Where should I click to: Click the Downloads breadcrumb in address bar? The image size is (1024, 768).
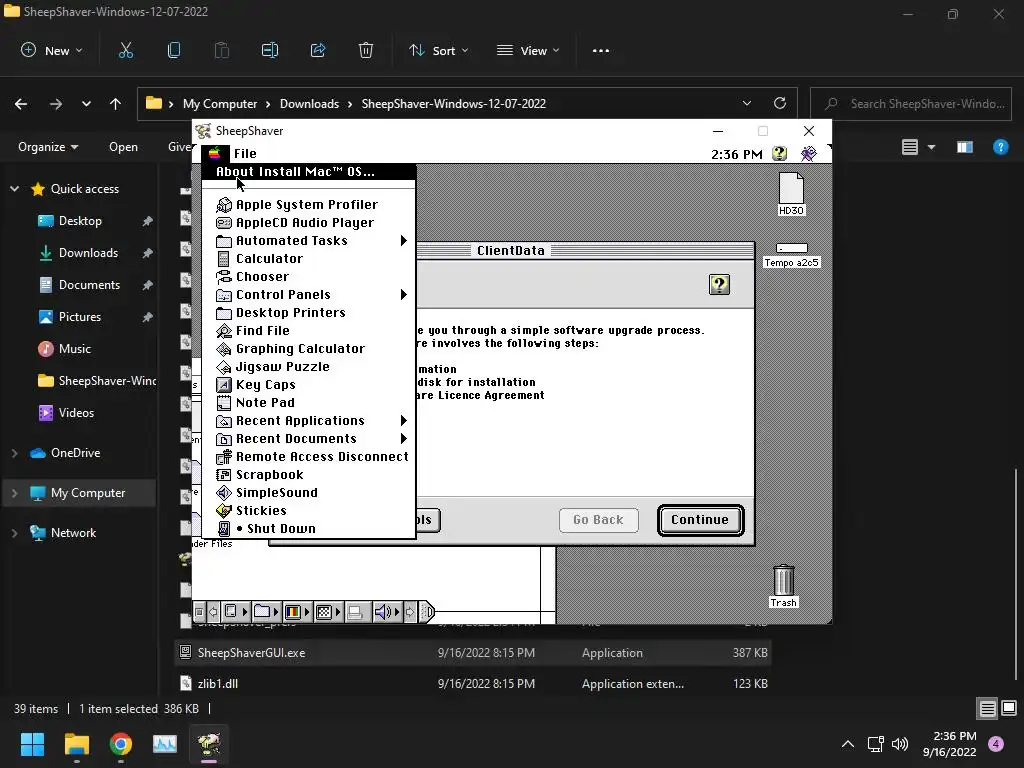310,104
